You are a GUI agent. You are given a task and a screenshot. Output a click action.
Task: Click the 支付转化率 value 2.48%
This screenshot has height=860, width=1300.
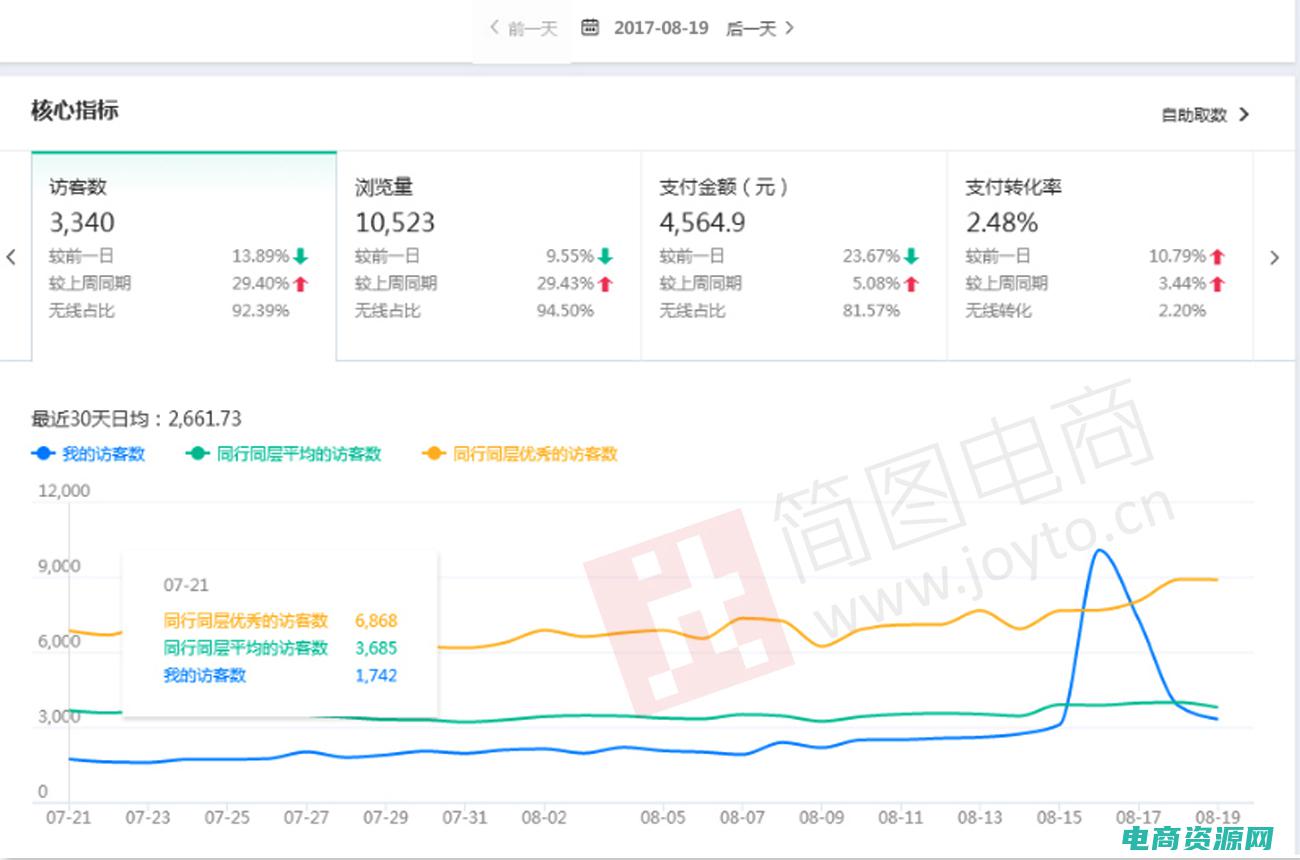point(1001,222)
